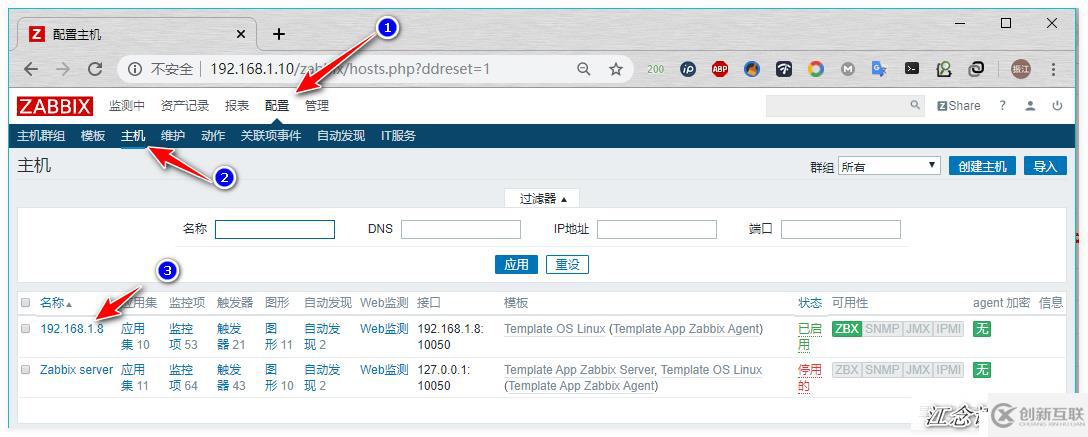
Task: Open the 配置 menu
Action: click(x=277, y=105)
